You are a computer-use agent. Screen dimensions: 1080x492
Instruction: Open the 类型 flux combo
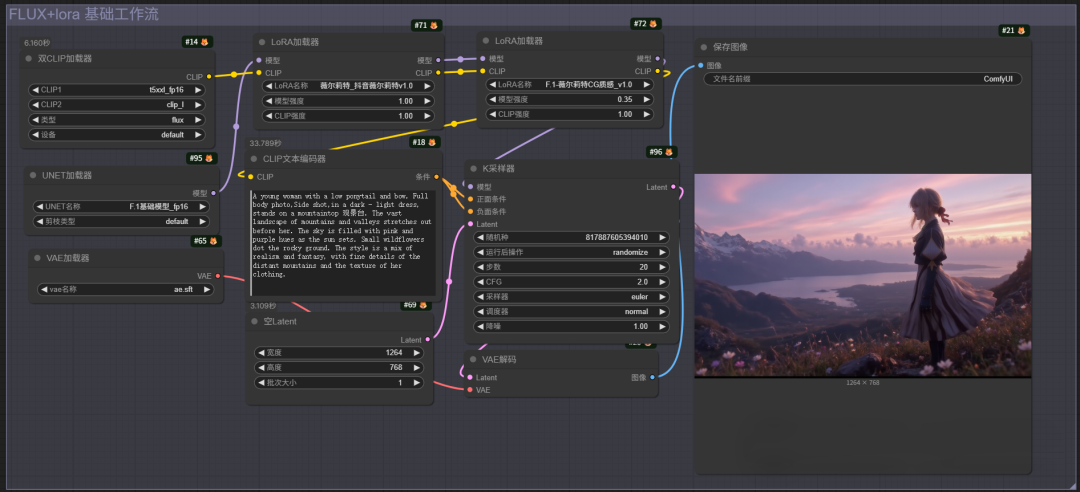116,120
